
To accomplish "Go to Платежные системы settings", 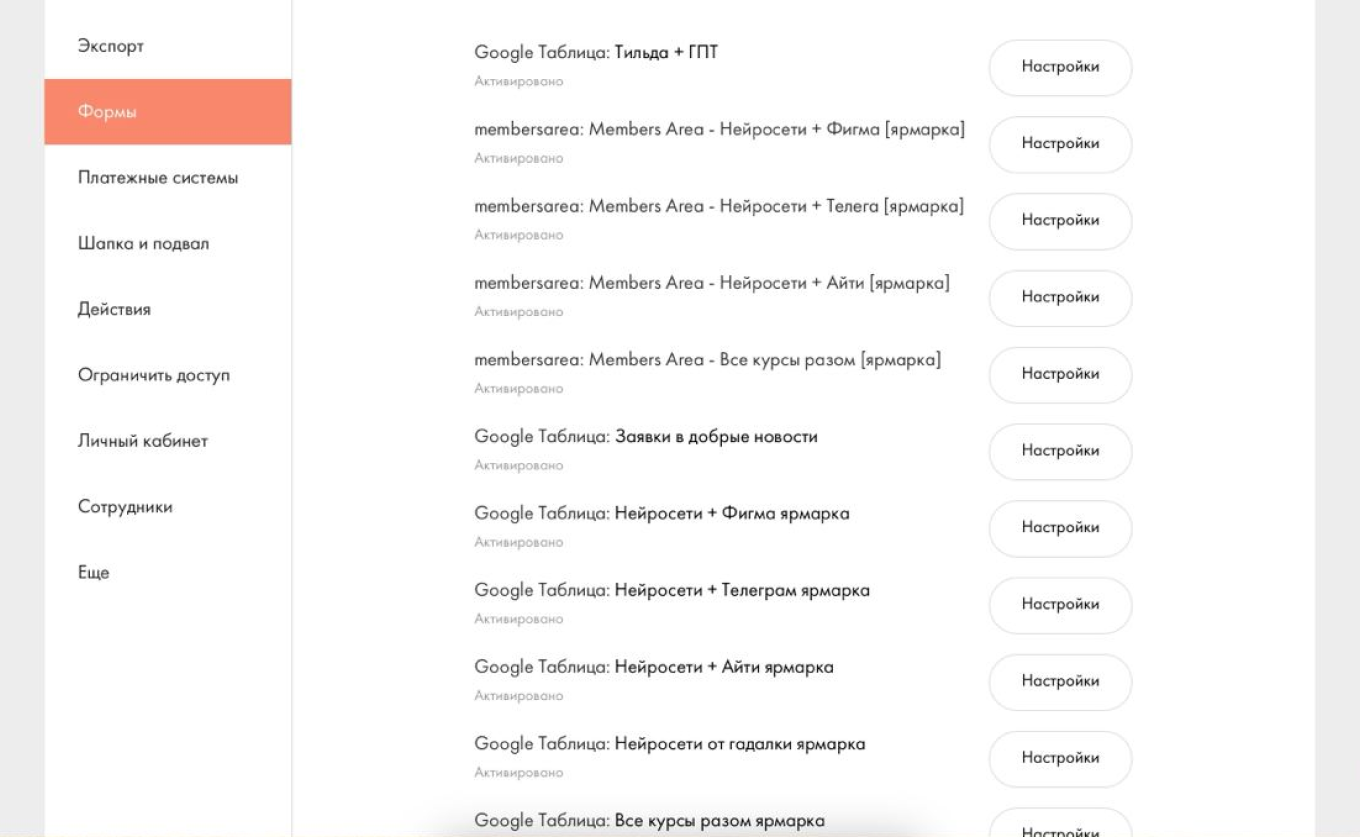I will (158, 179).
